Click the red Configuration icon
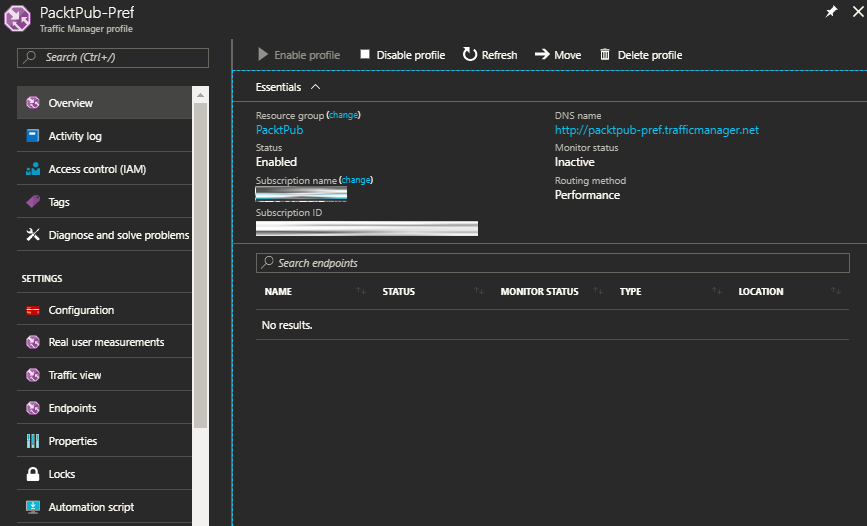The height and width of the screenshot is (526, 867). (33, 310)
